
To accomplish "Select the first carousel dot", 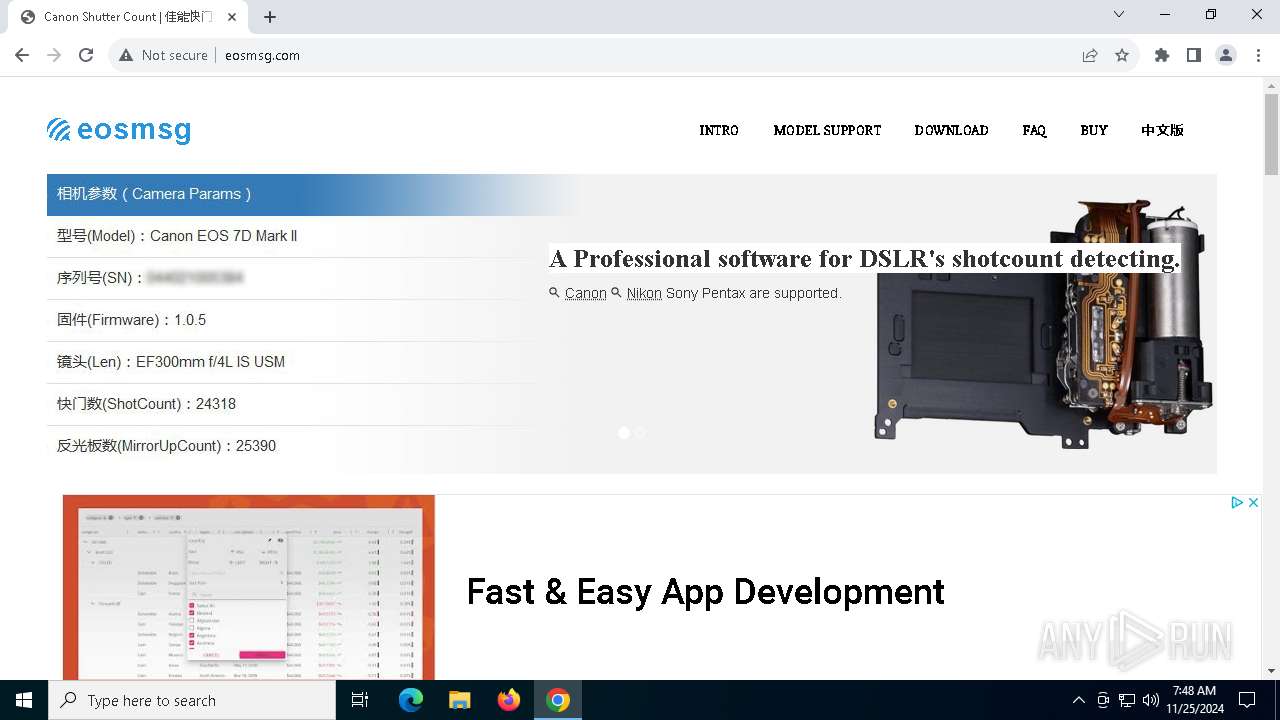I will pos(624,433).
